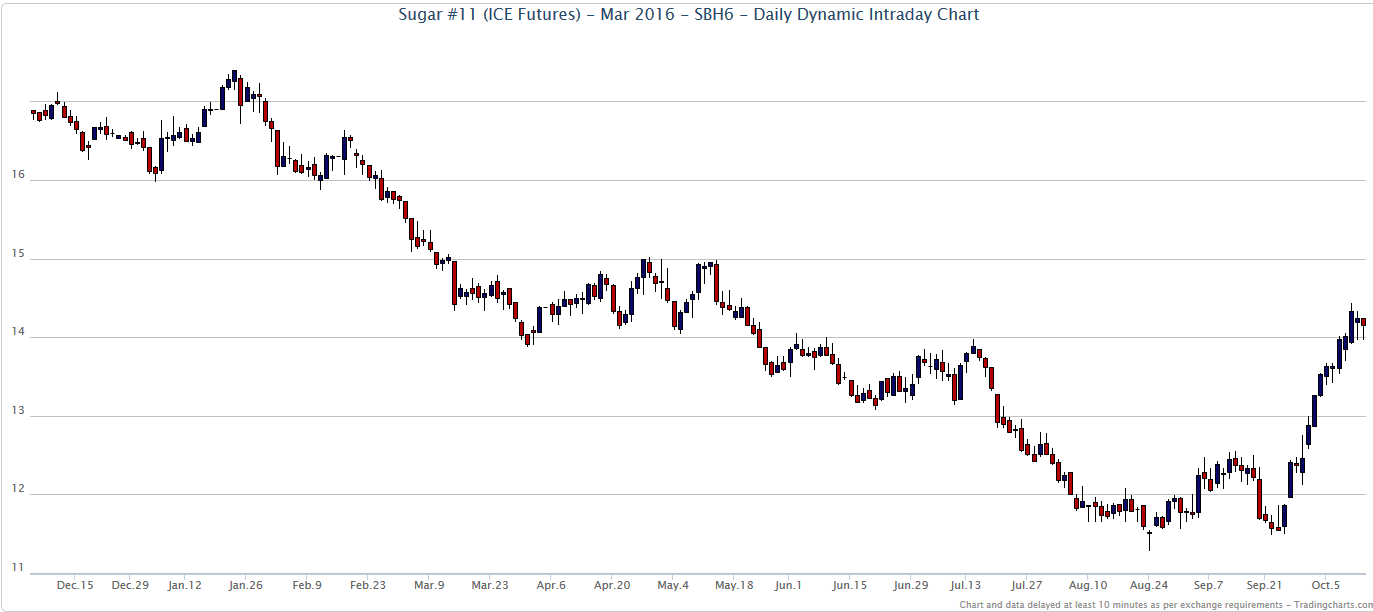Image resolution: width=1373 pixels, height=612 pixels.
Task: Click the 15 price axis label
Action: 18,254
